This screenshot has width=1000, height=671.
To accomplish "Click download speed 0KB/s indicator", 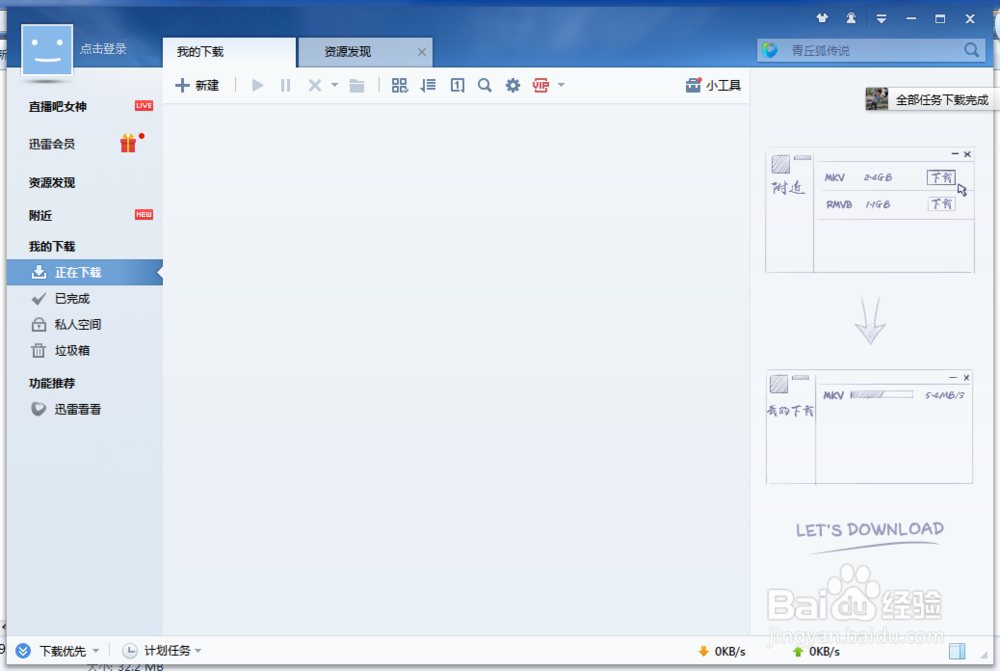I will click(722, 651).
